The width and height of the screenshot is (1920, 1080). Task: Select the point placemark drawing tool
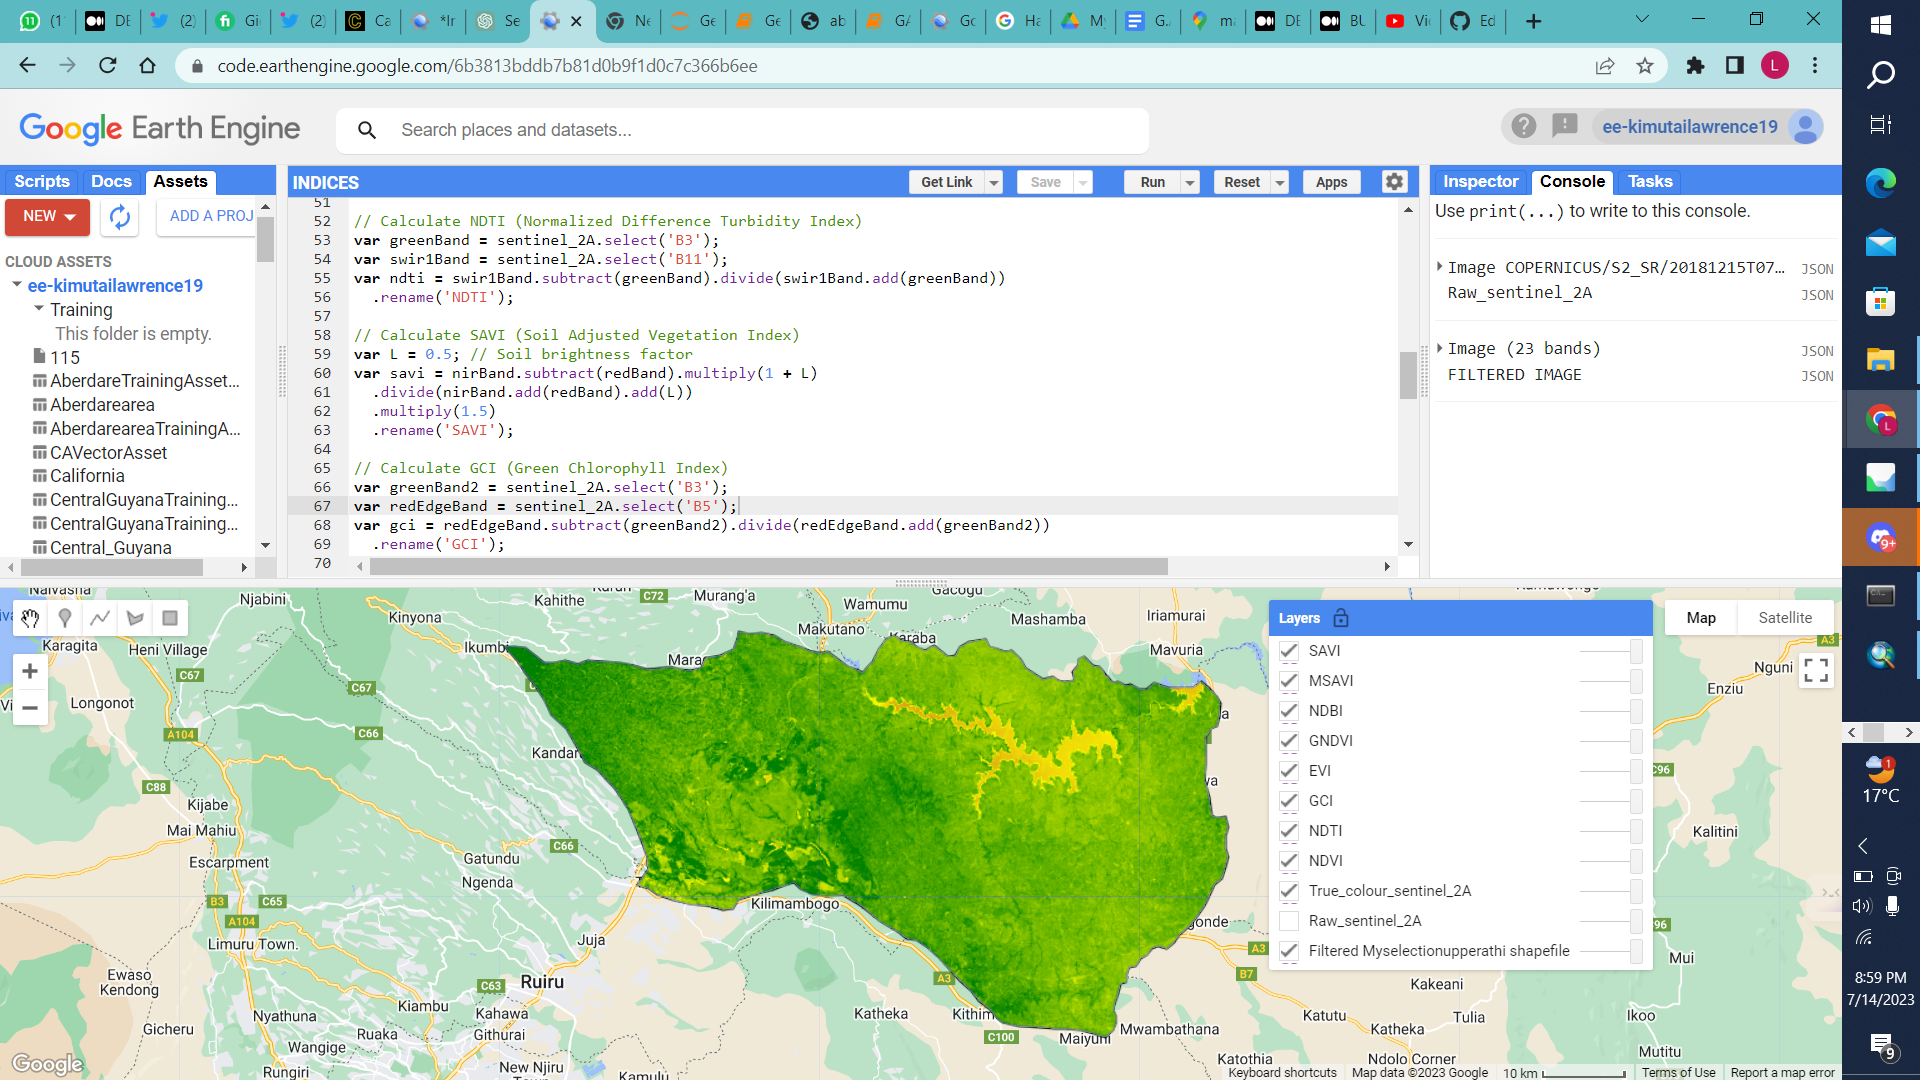coord(64,618)
